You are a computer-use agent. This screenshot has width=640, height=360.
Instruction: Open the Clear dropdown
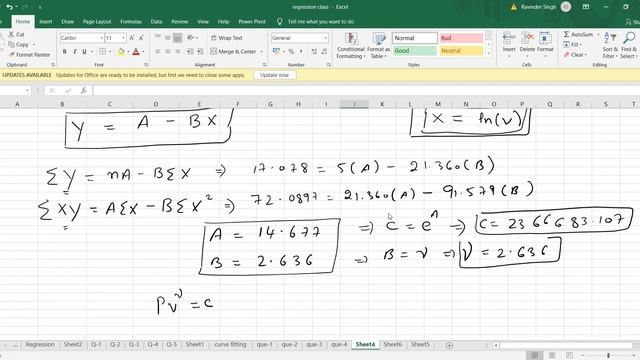pos(575,55)
